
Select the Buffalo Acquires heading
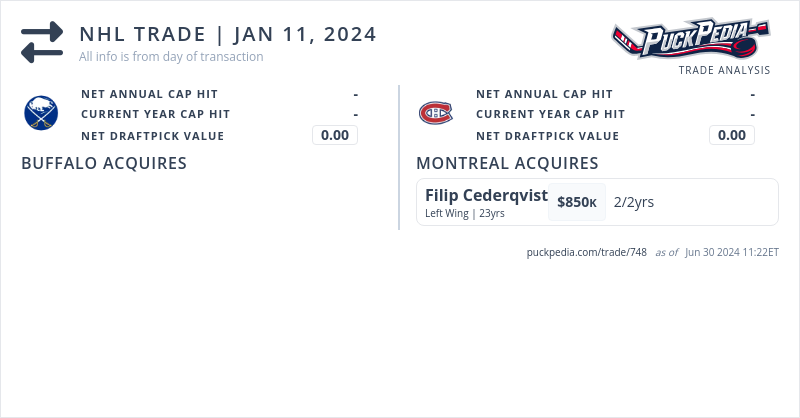pyautogui.click(x=104, y=163)
